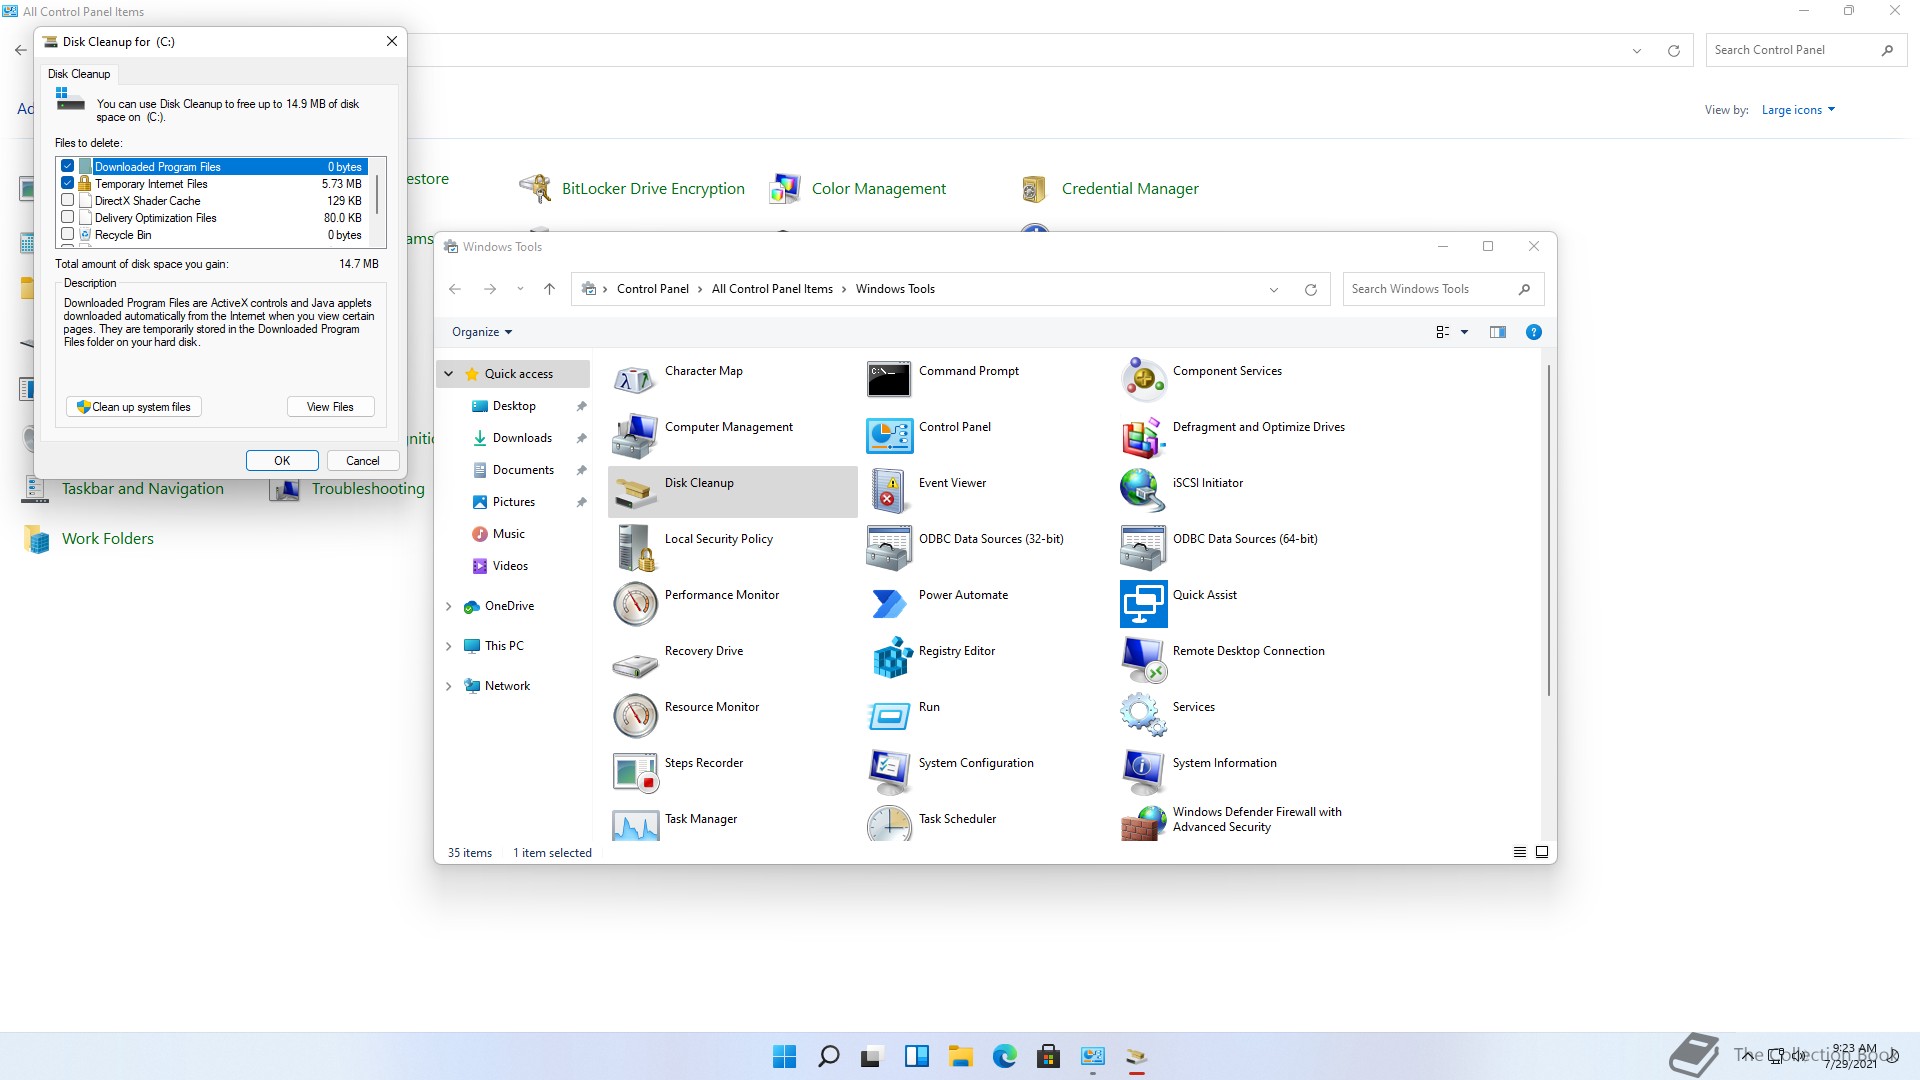
Task: Switch to details view in status bar
Action: 1520,852
